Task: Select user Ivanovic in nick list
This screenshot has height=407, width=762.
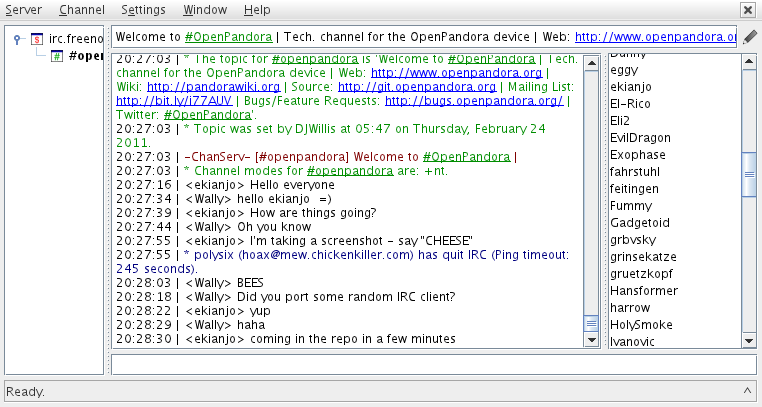Action: point(632,341)
